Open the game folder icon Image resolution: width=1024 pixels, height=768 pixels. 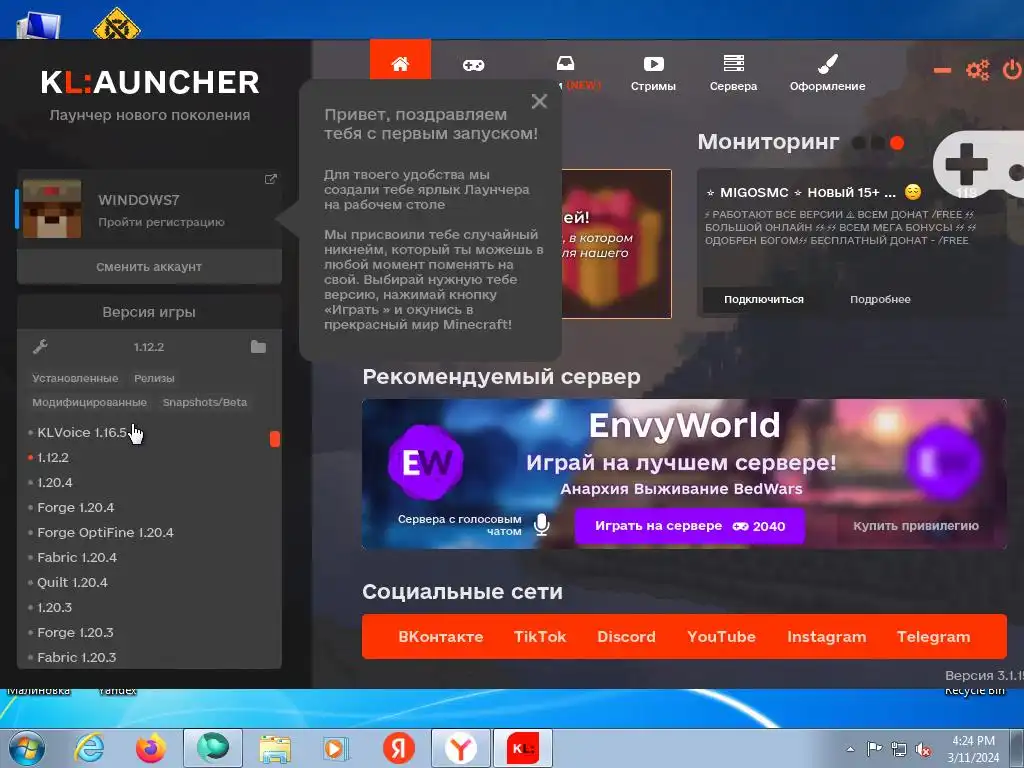coord(259,347)
